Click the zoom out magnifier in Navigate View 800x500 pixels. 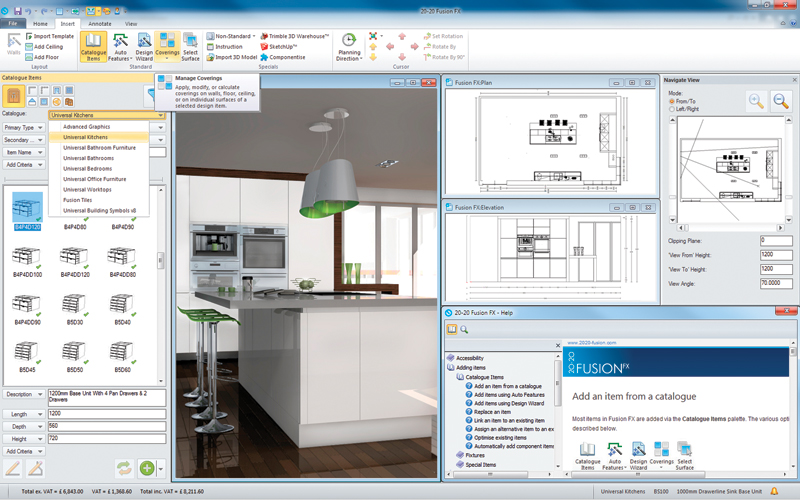(781, 101)
